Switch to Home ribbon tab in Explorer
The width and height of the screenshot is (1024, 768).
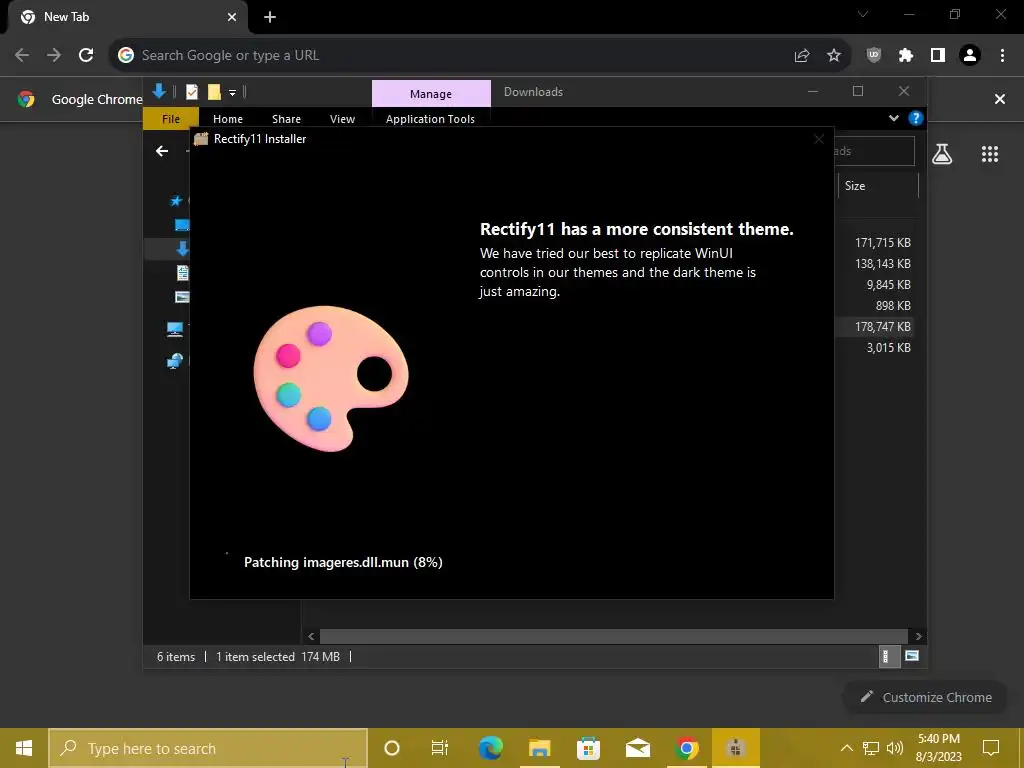(x=228, y=119)
